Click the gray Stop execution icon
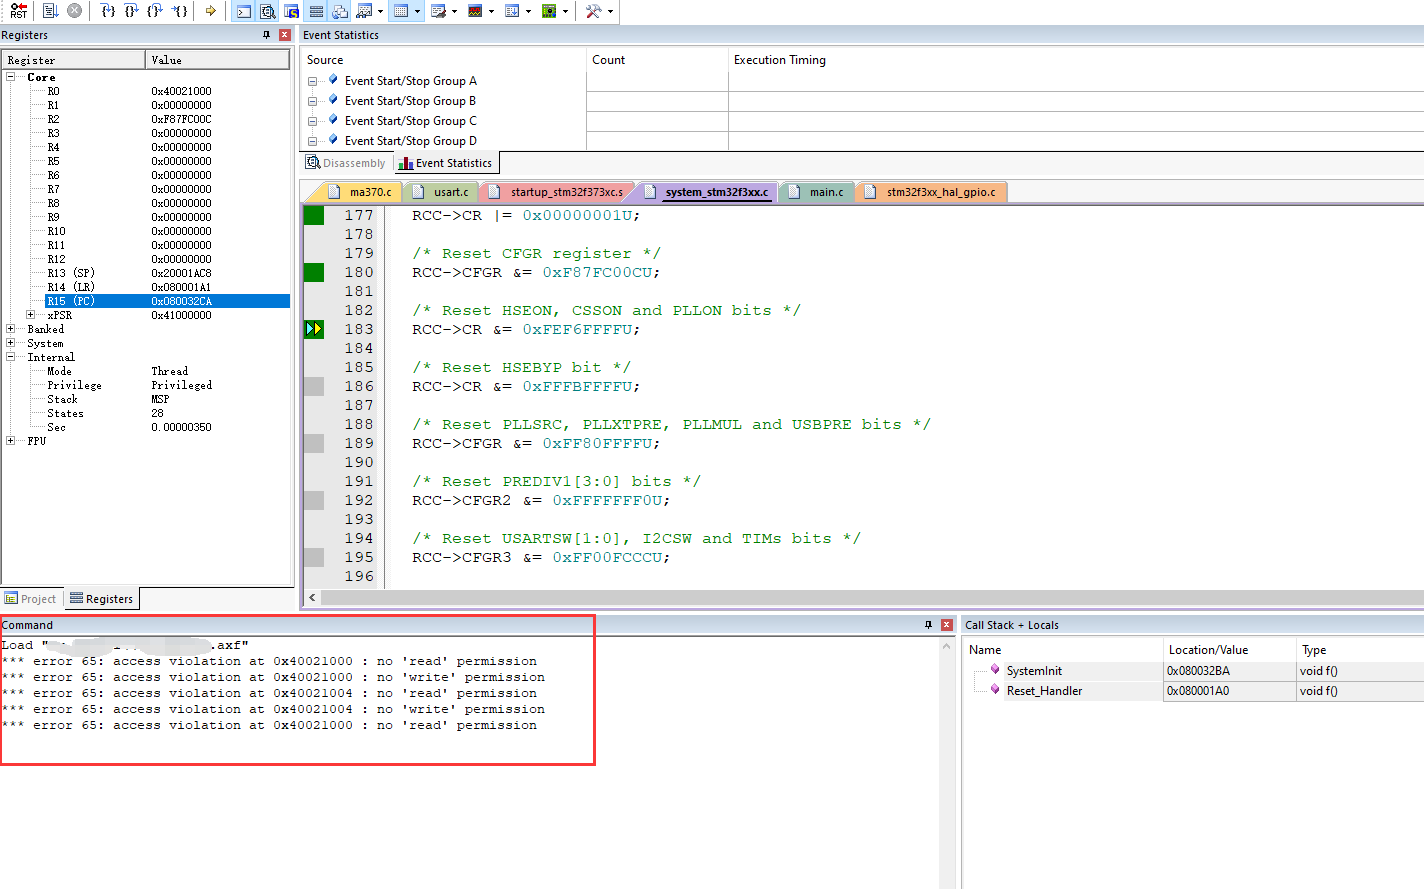This screenshot has height=889, width=1424. click(x=74, y=11)
